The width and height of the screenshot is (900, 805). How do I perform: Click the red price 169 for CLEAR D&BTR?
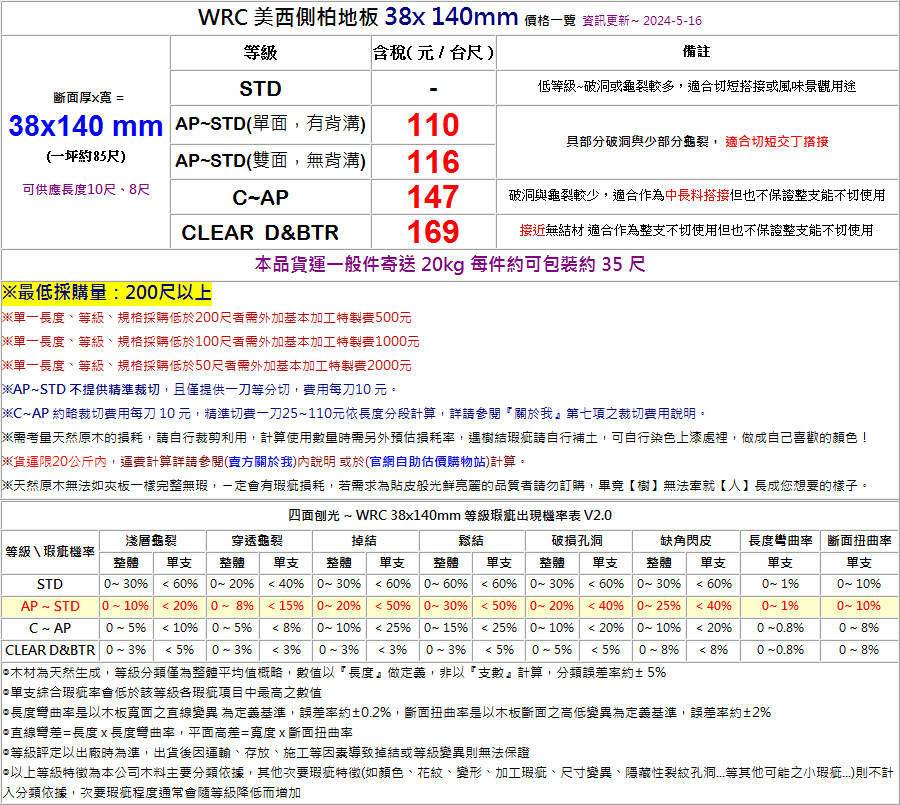[x=433, y=232]
